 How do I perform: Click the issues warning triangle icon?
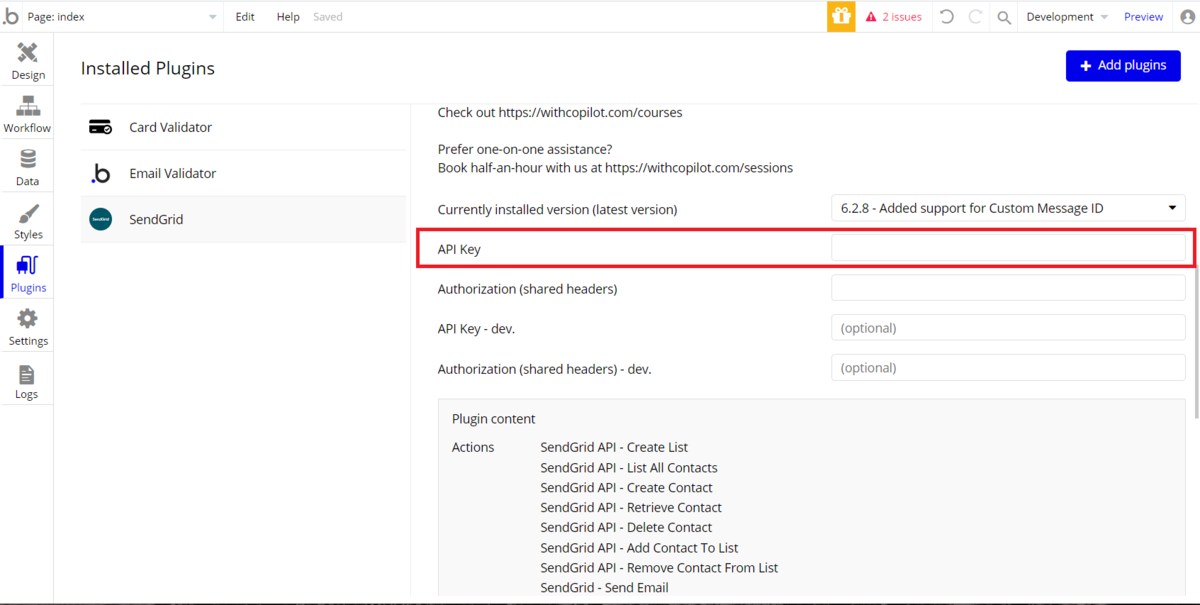tap(871, 17)
